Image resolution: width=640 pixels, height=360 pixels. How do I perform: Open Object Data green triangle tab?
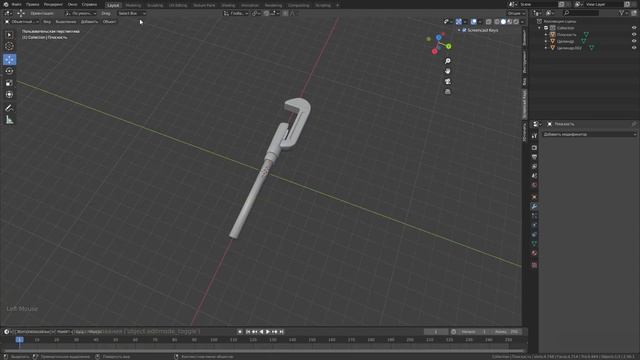tap(534, 244)
